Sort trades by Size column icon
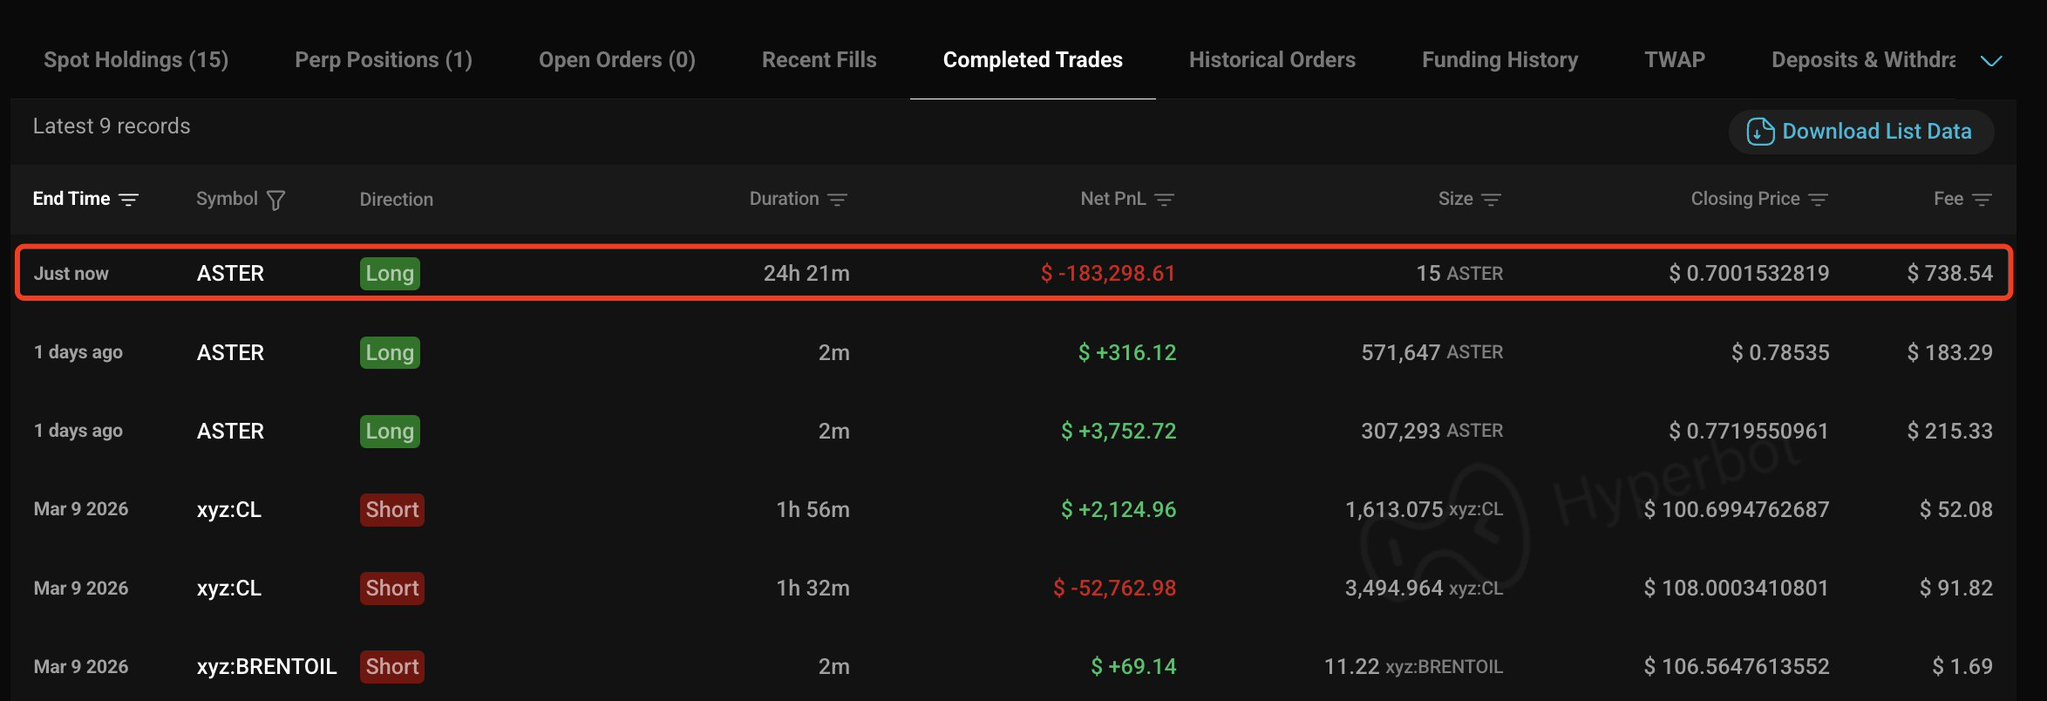This screenshot has width=2047, height=701. point(1491,200)
